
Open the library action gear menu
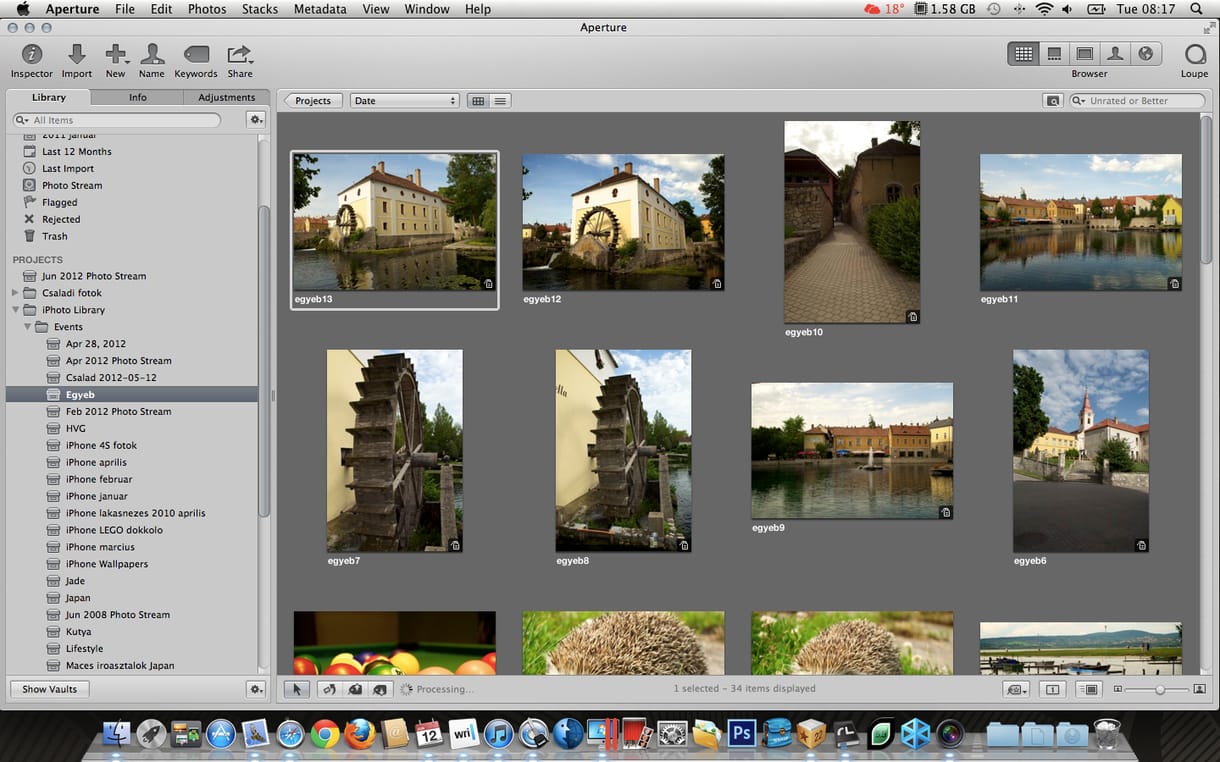(x=256, y=120)
